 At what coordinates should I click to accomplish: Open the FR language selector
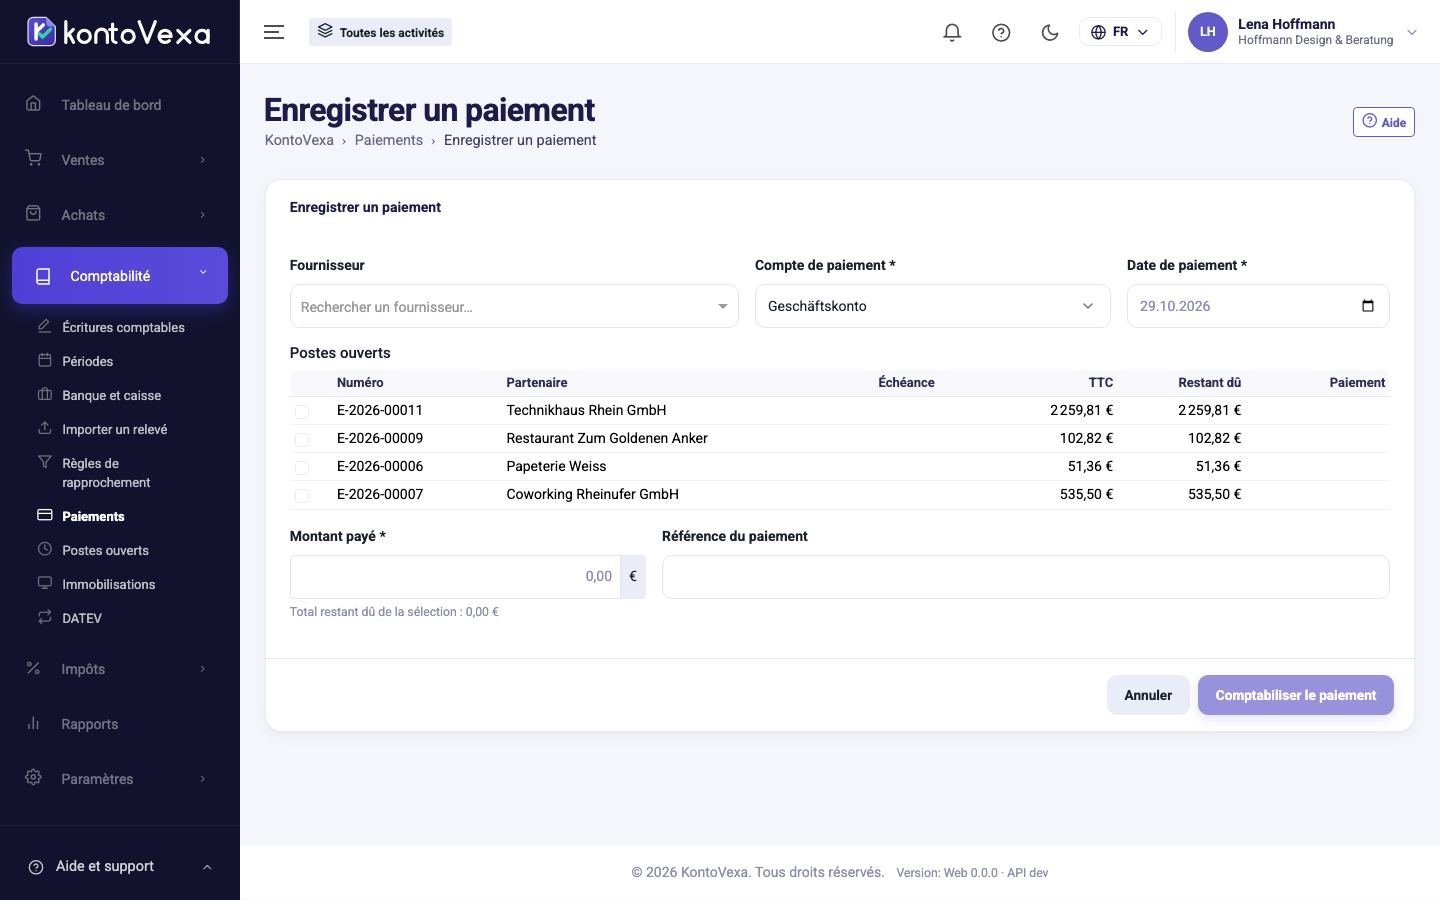click(1120, 32)
